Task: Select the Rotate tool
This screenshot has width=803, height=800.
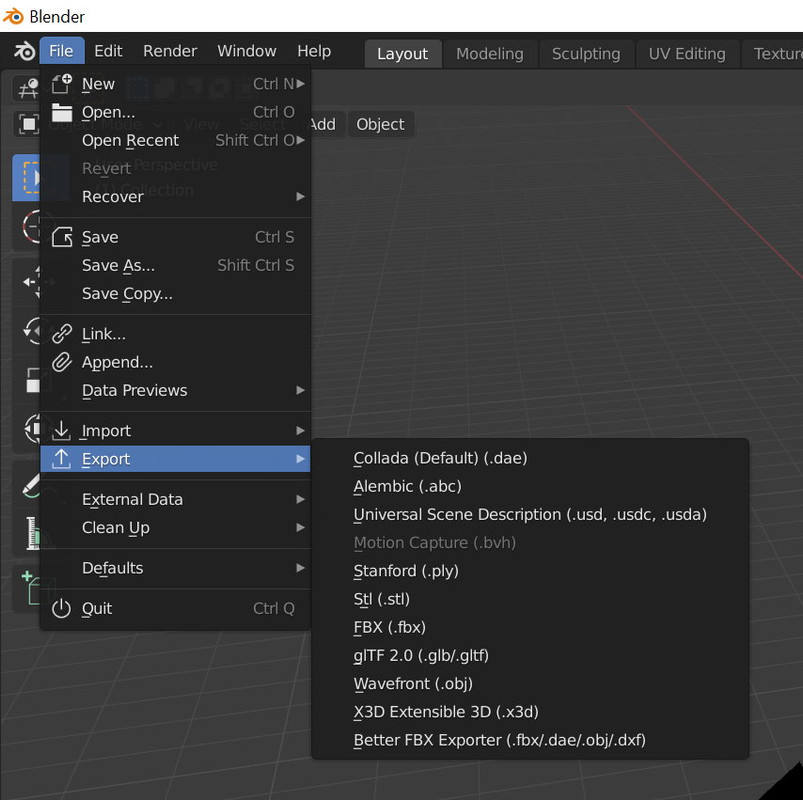Action: click(x=30, y=330)
